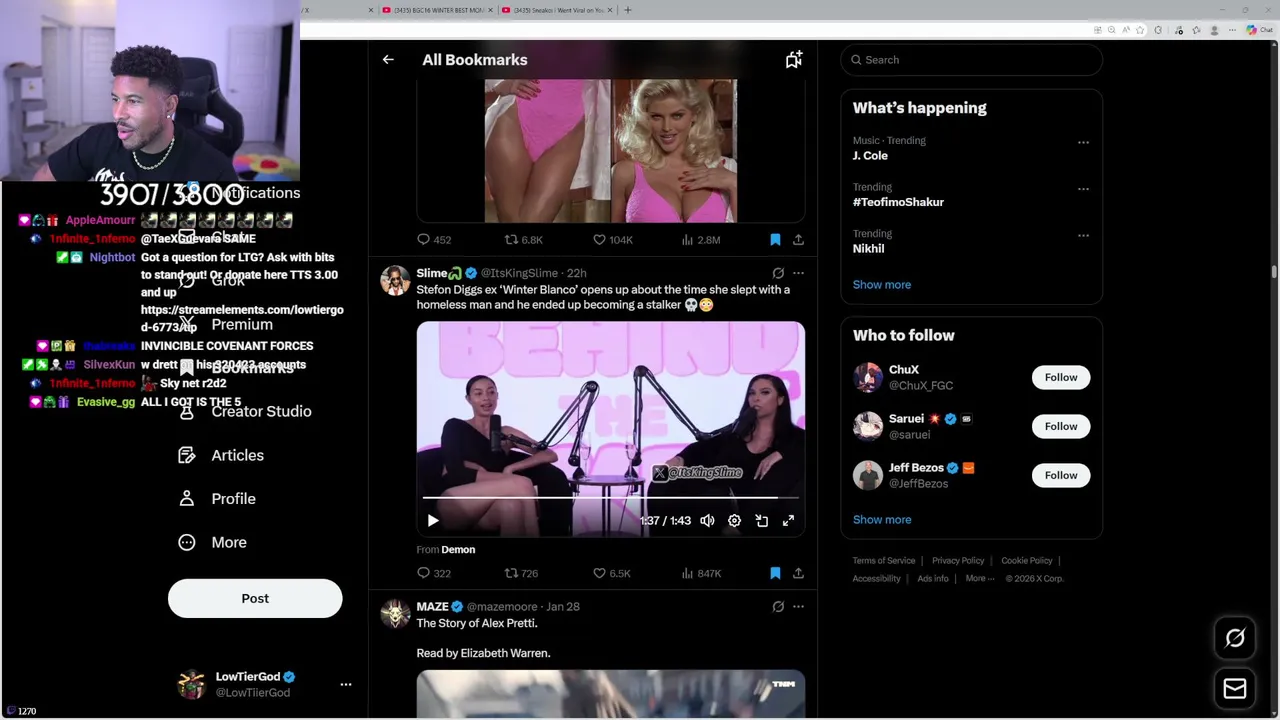
Task: Open Slime's profile avatar
Action: (x=396, y=280)
